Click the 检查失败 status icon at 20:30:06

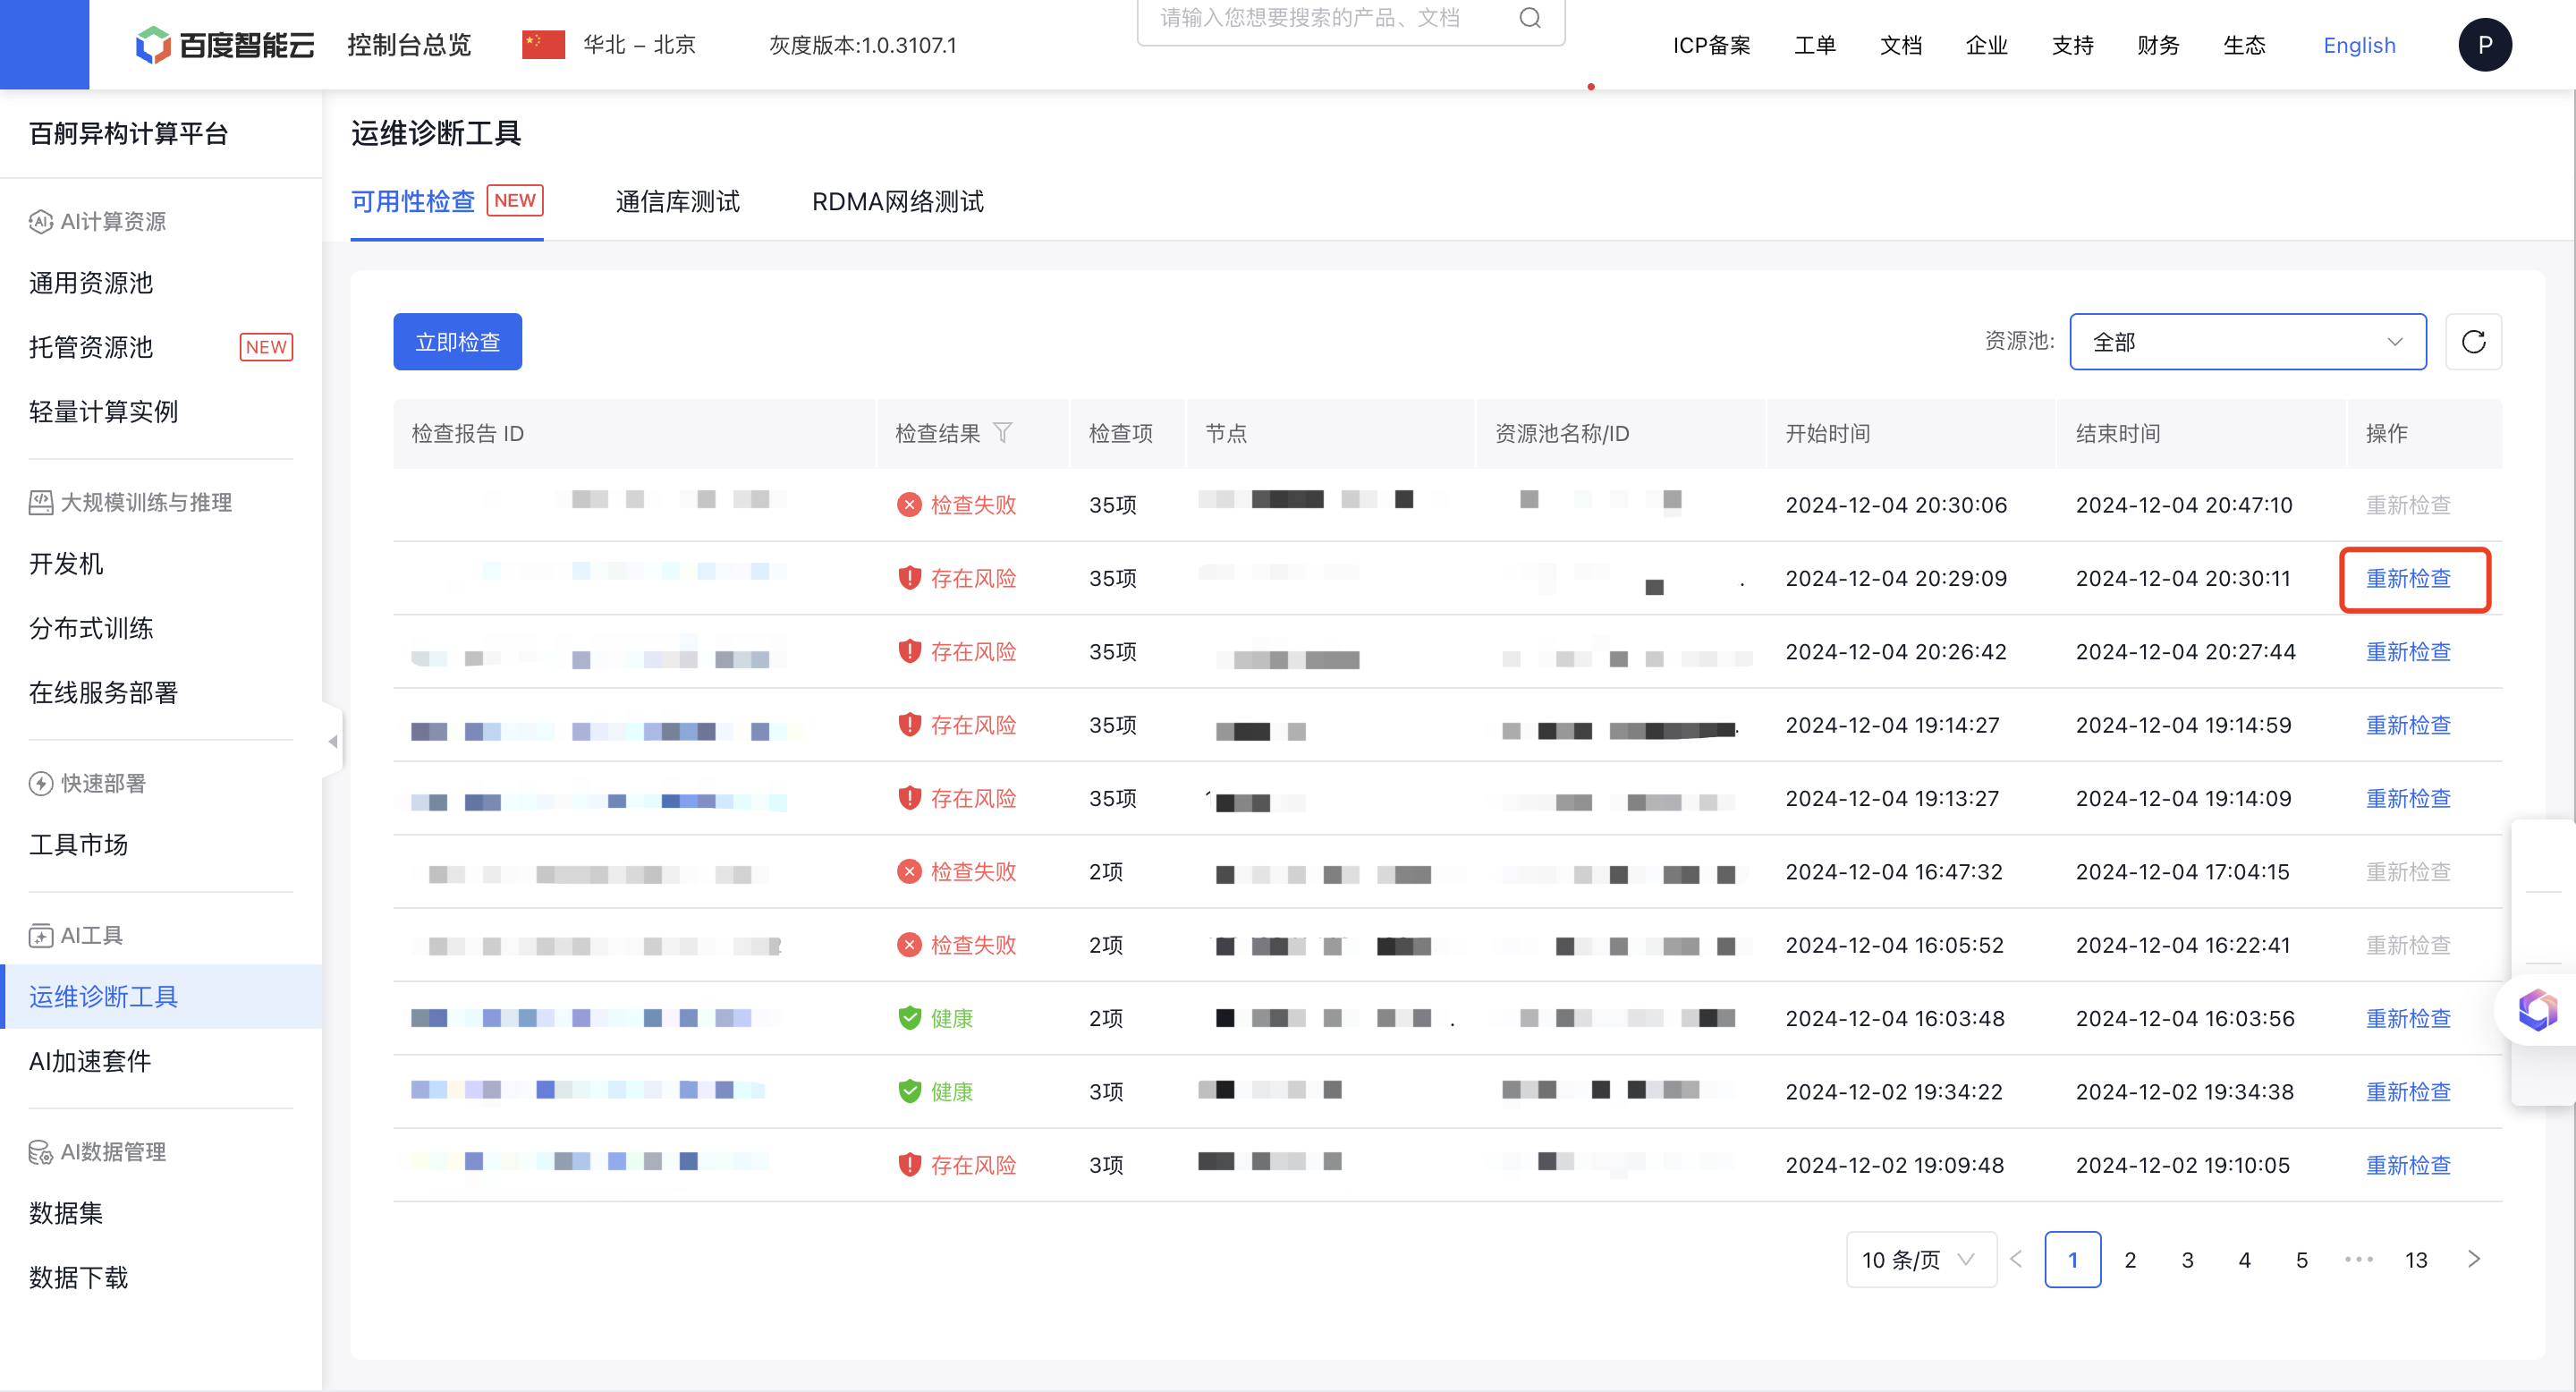(x=908, y=505)
